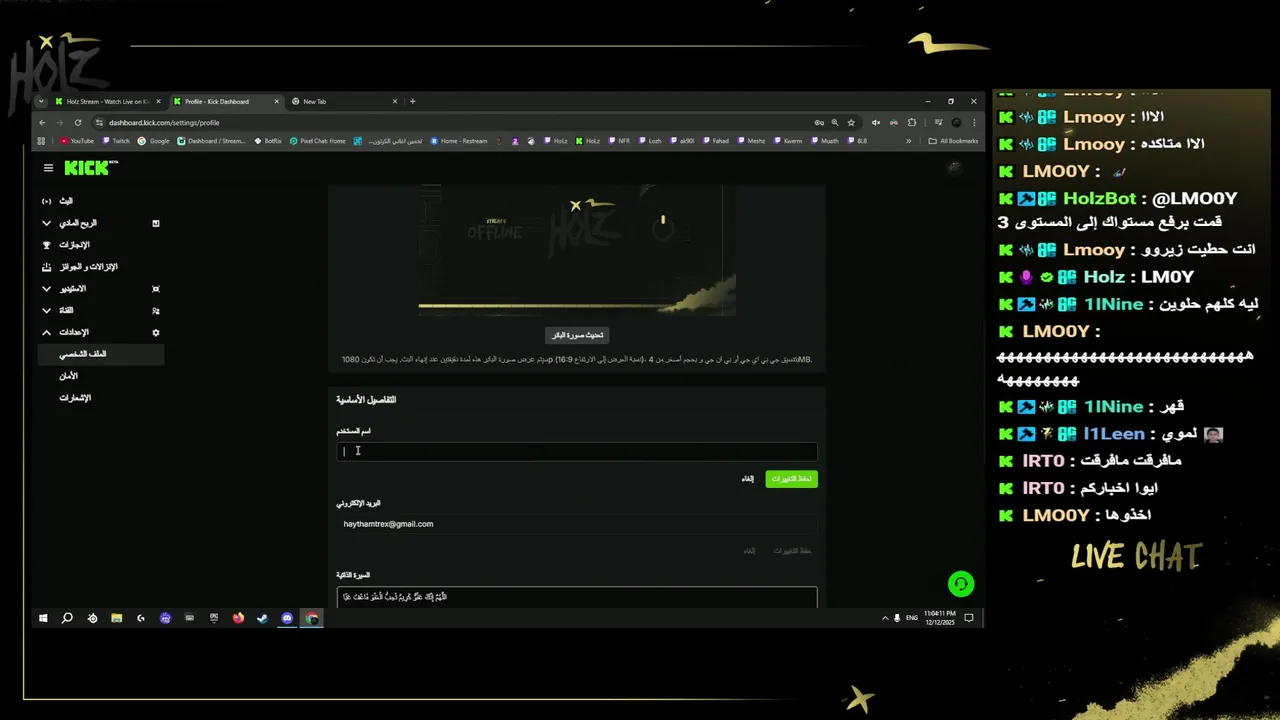Open the Pixel Chat: Home bookmark
1280x720 pixels.
(x=318, y=141)
